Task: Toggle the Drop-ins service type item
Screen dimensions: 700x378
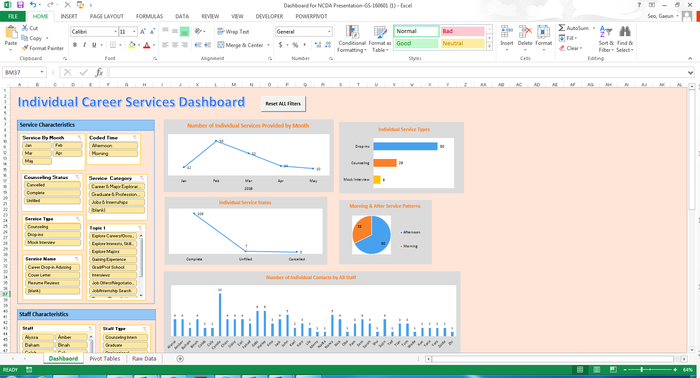Action: click(53, 234)
